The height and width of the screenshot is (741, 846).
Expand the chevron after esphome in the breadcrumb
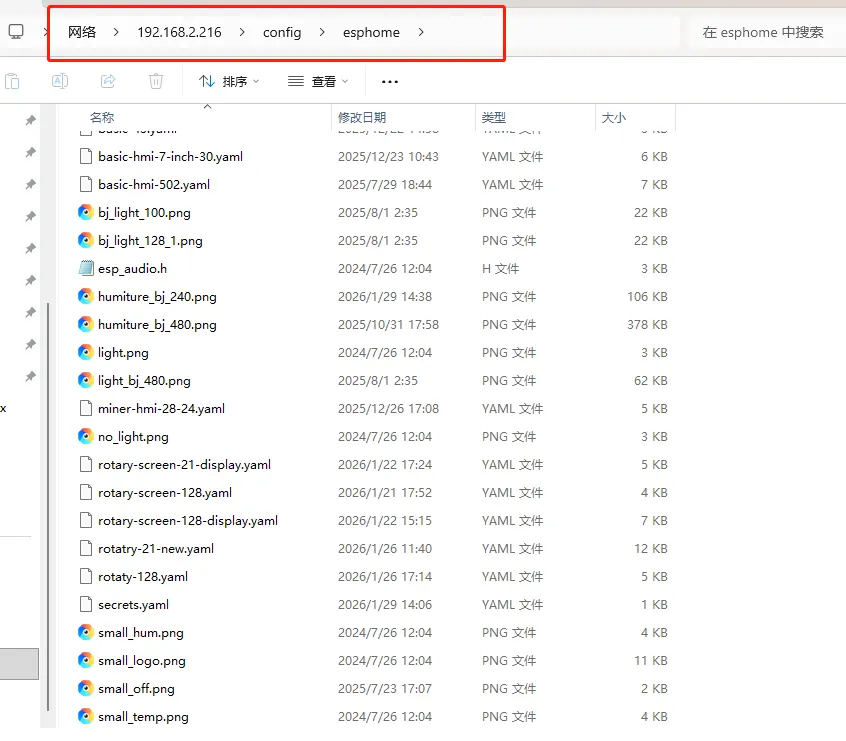tap(421, 32)
